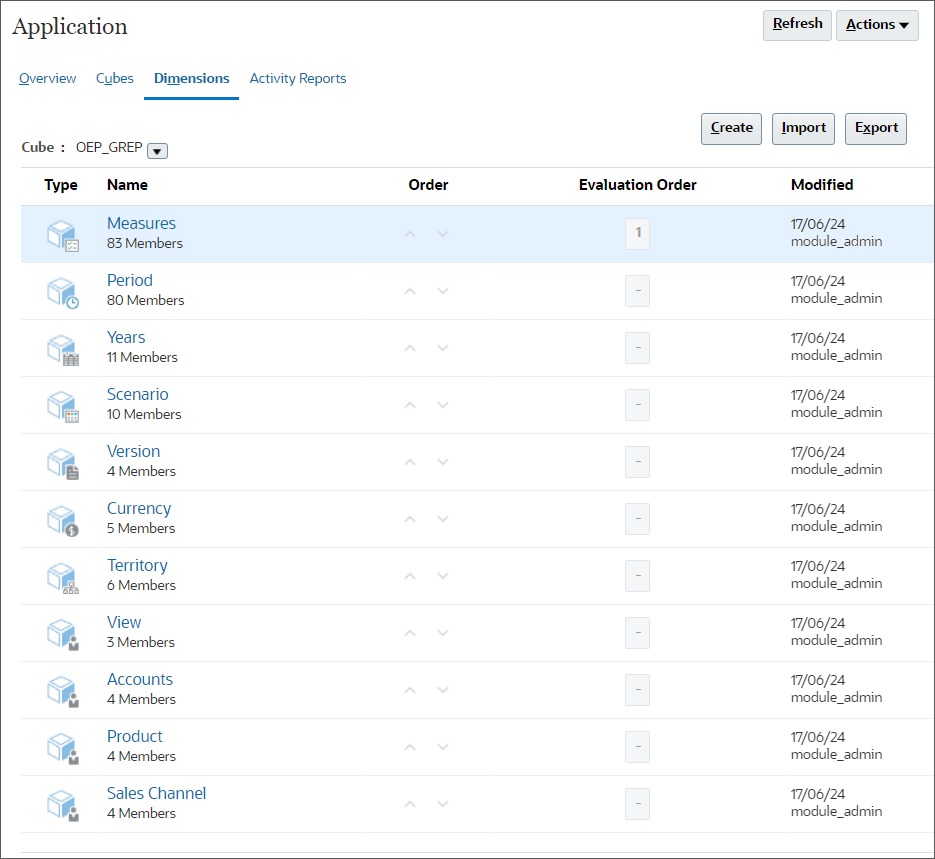The height and width of the screenshot is (859, 935).
Task: Open the Years dimension link
Action: 126,337
